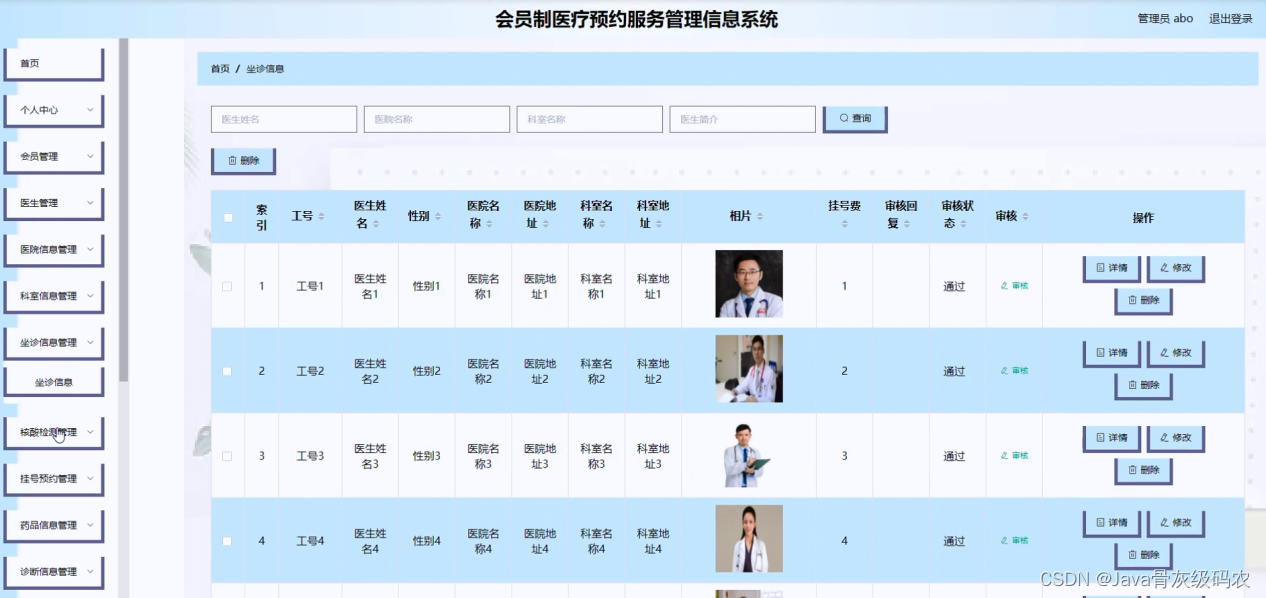Click 修改 for row 工号2

point(1175,354)
